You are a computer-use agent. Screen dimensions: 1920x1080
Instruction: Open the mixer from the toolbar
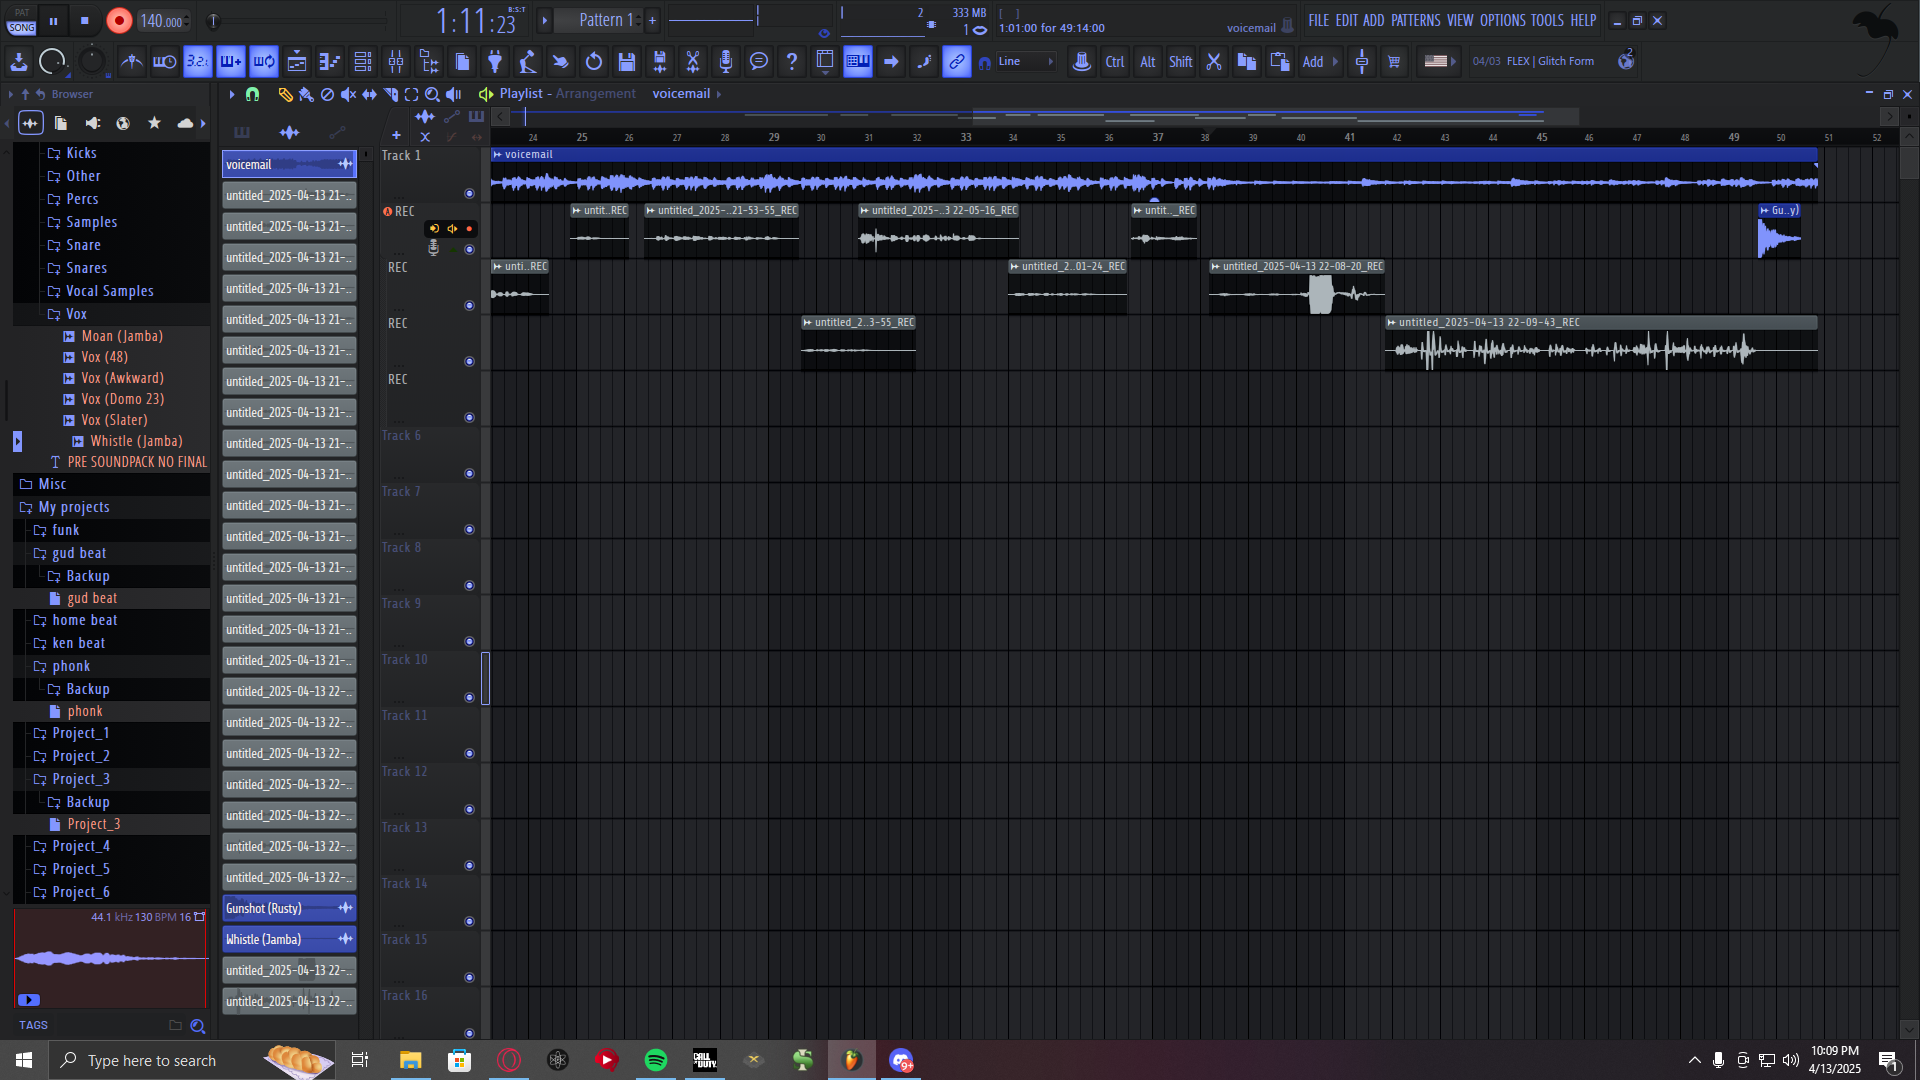(396, 62)
